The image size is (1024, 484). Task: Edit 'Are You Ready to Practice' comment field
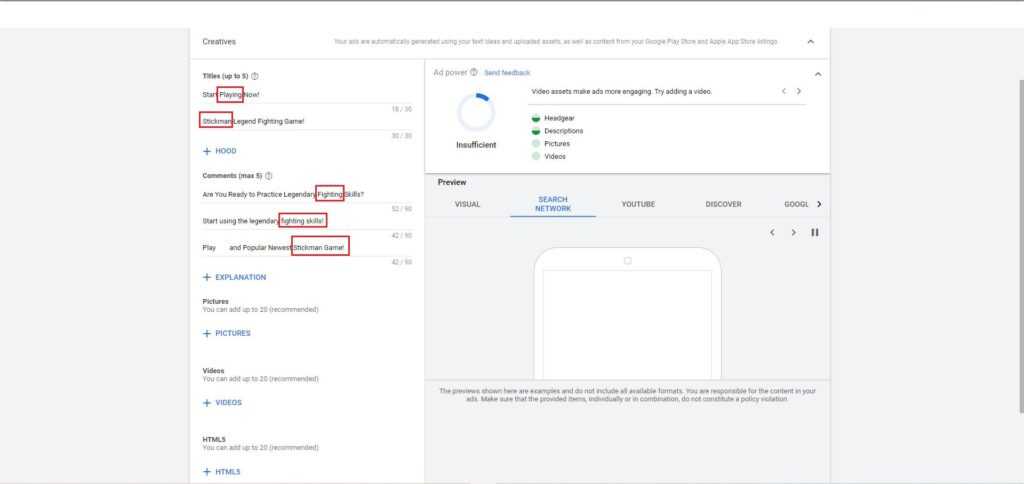pyautogui.click(x=307, y=195)
